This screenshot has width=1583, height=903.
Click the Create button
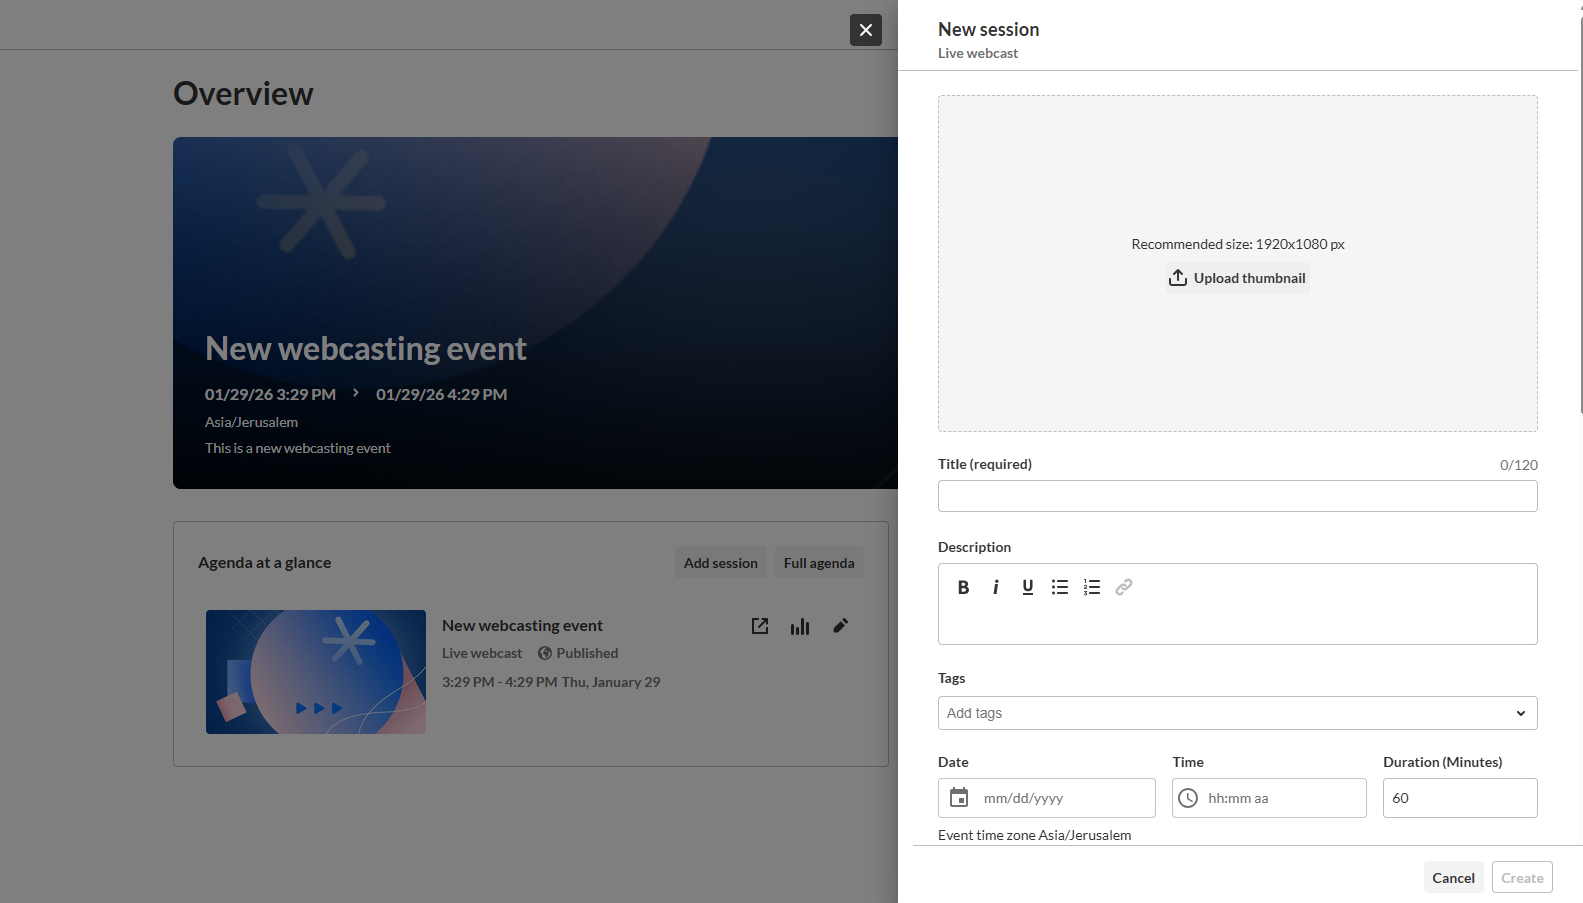coord(1522,878)
